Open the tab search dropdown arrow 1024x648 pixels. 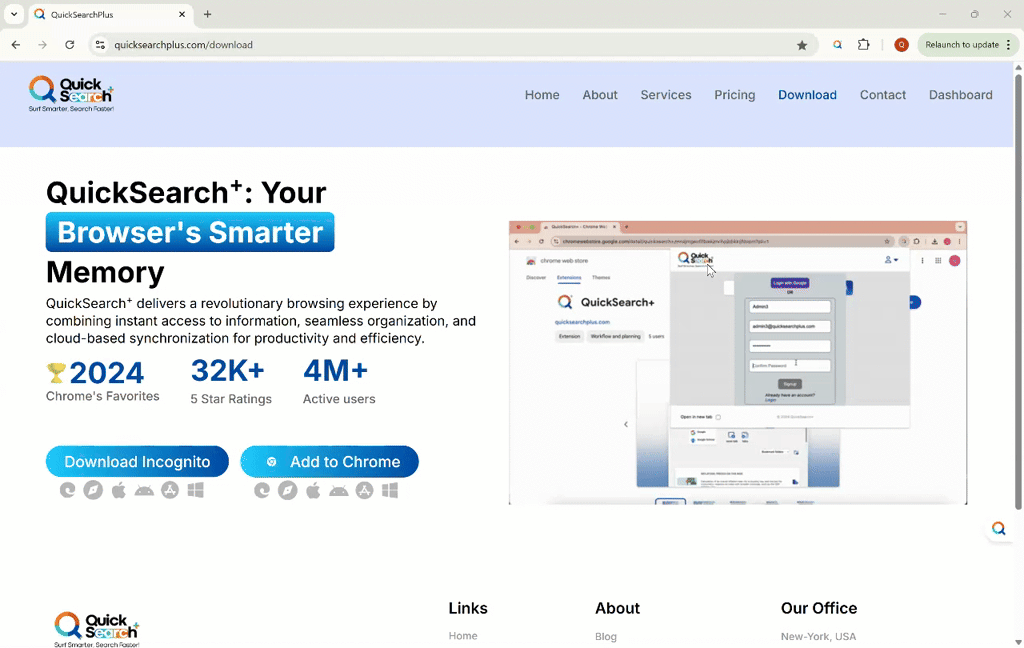click(14, 14)
